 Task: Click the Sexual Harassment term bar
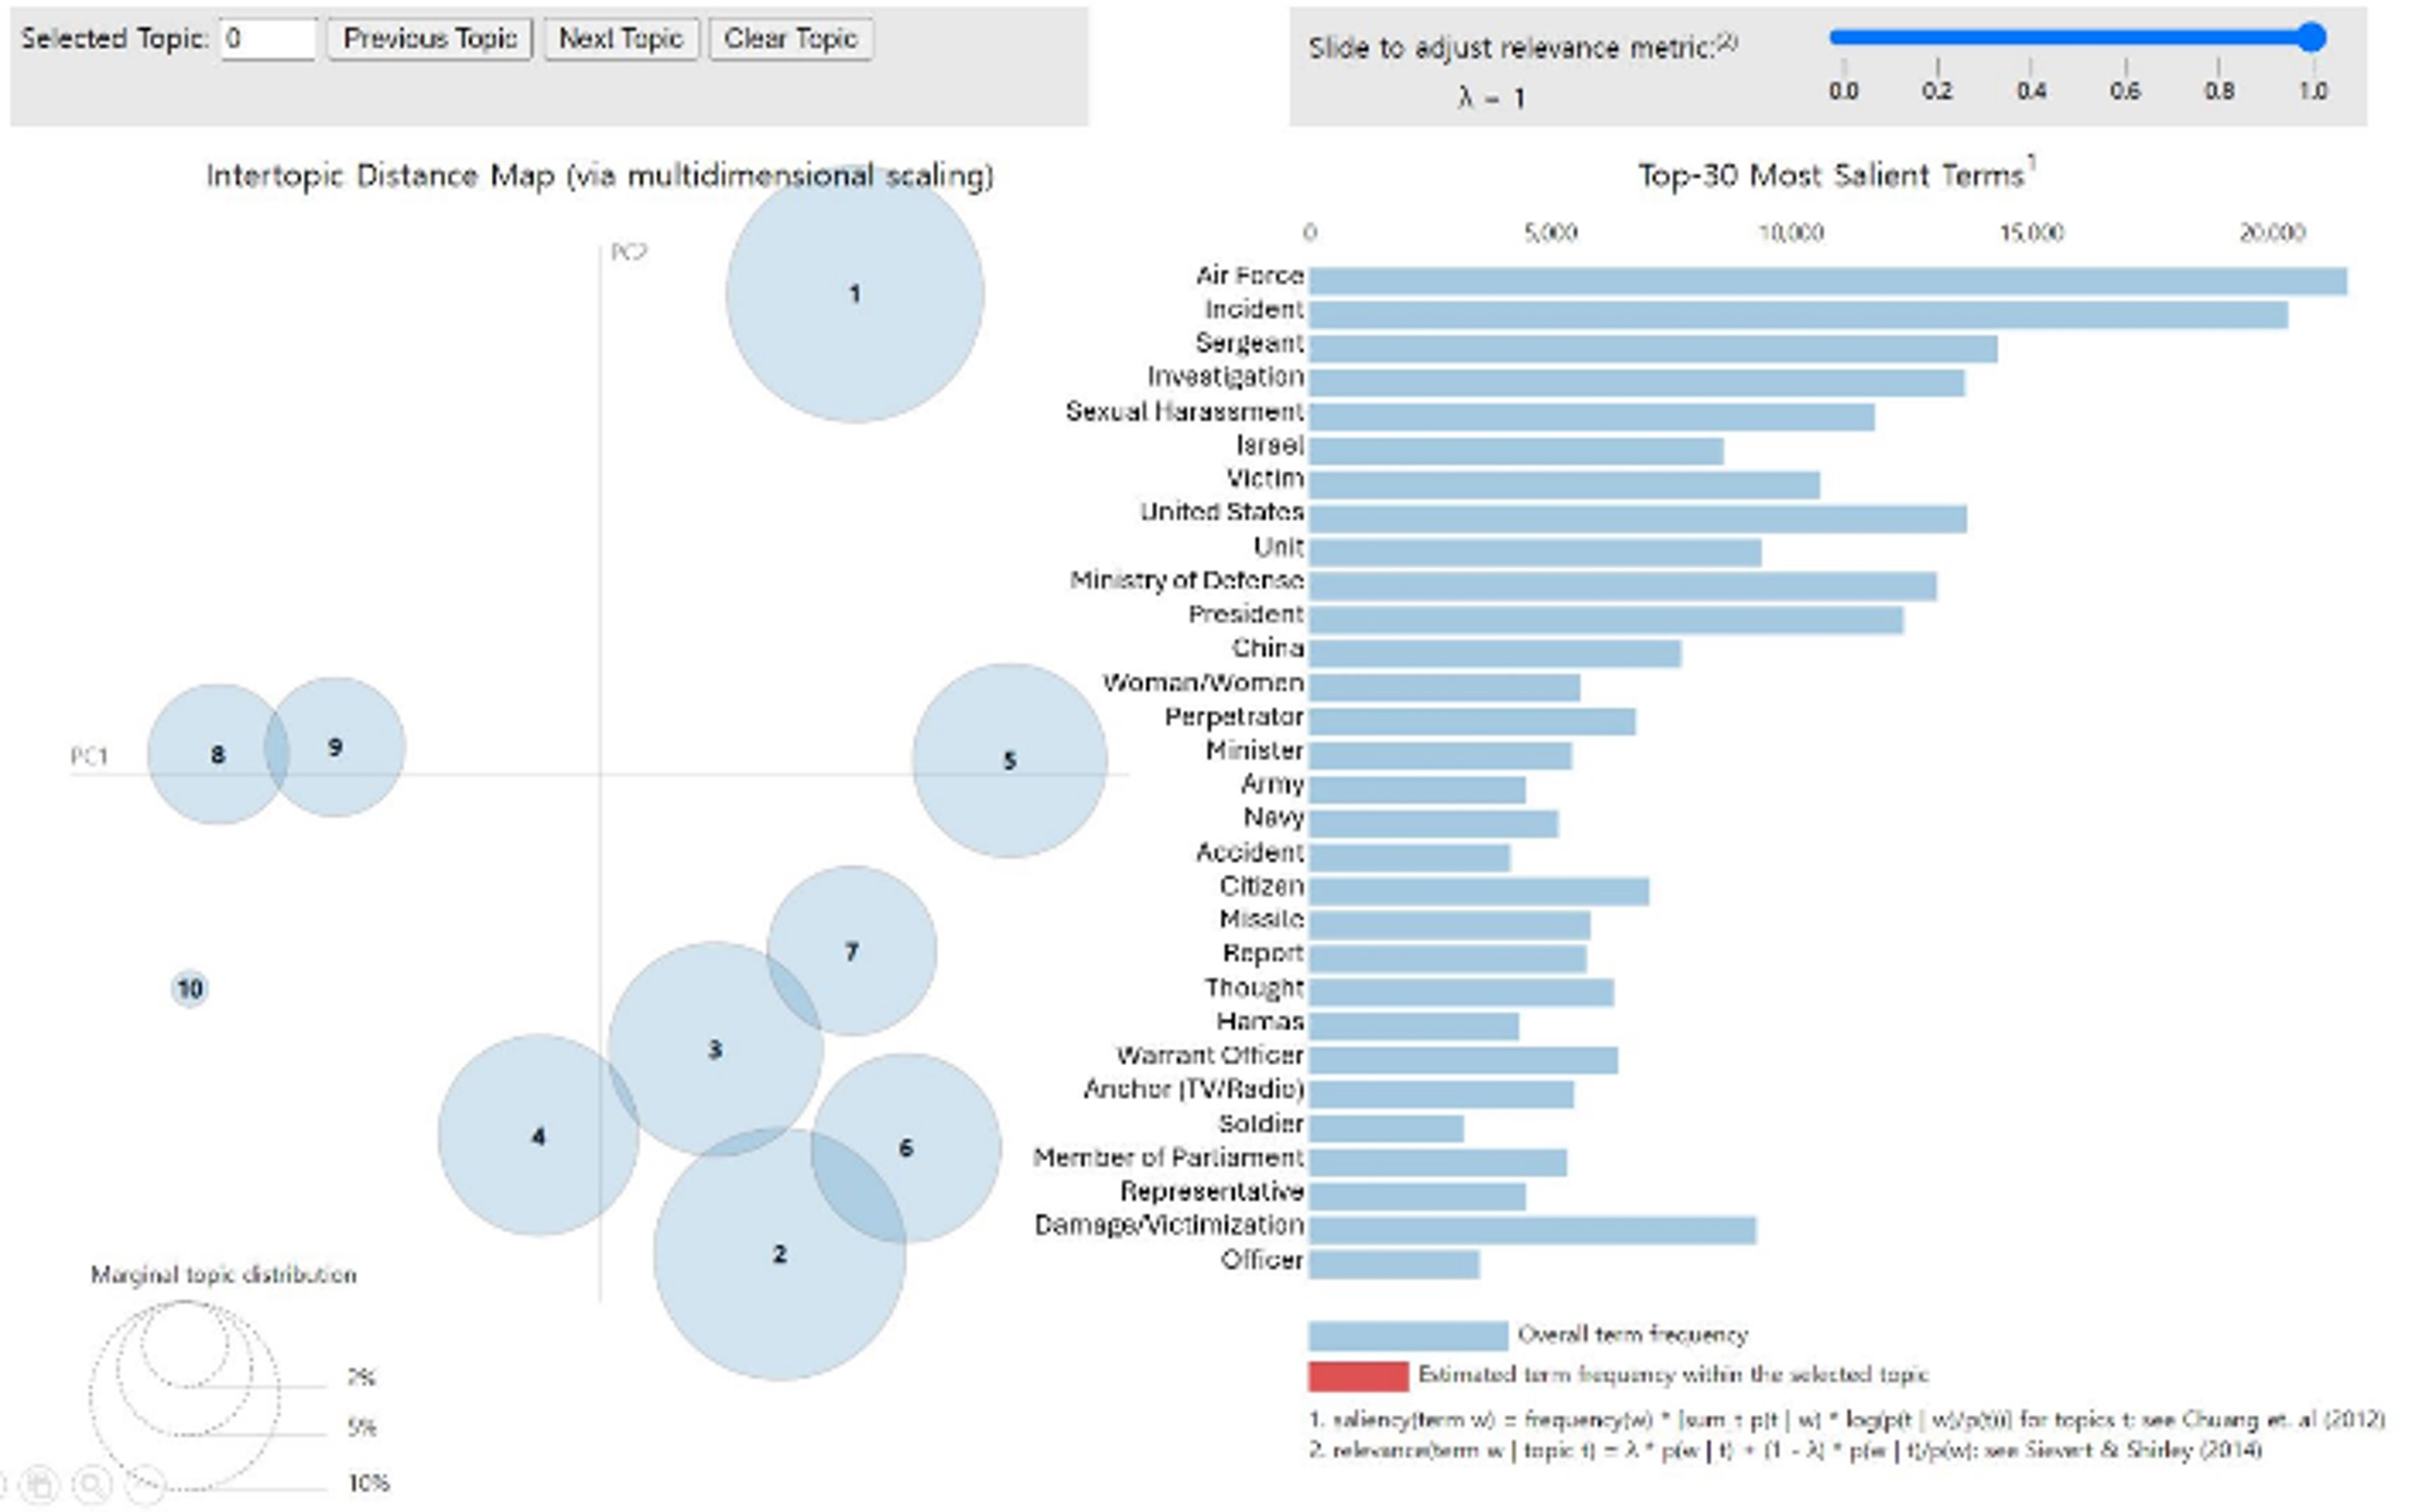[1591, 417]
